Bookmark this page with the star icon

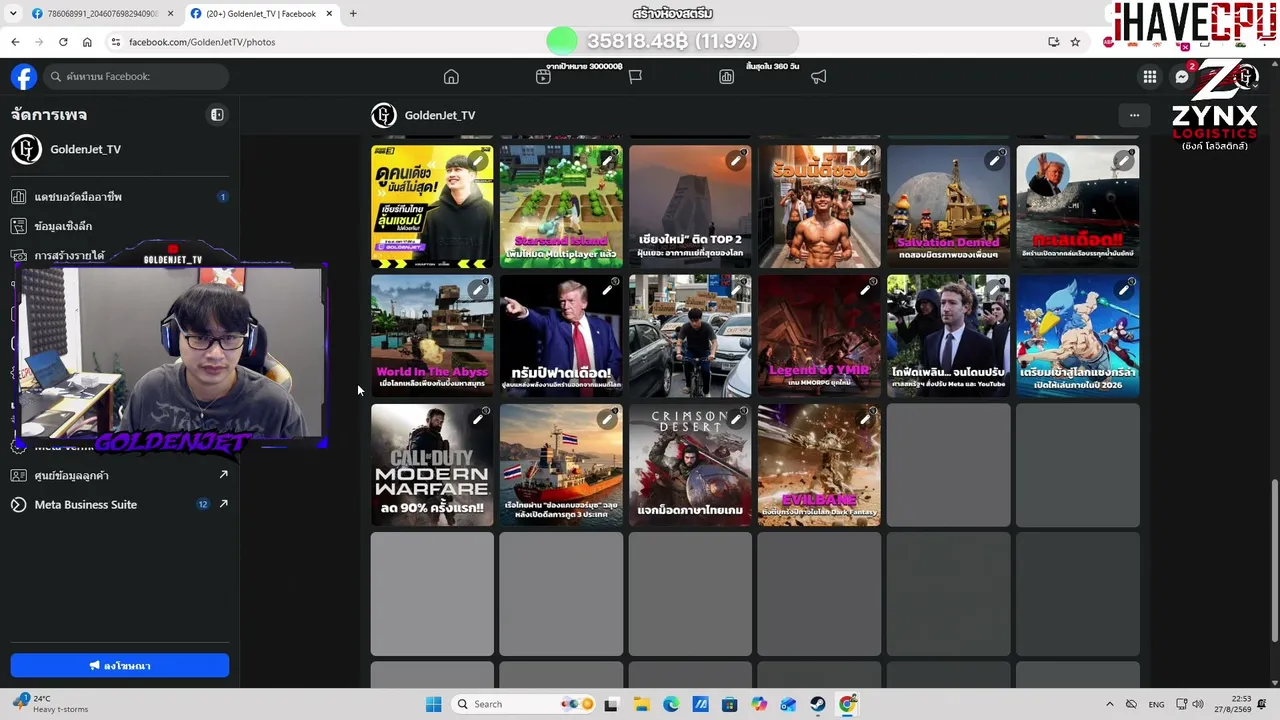point(1075,42)
